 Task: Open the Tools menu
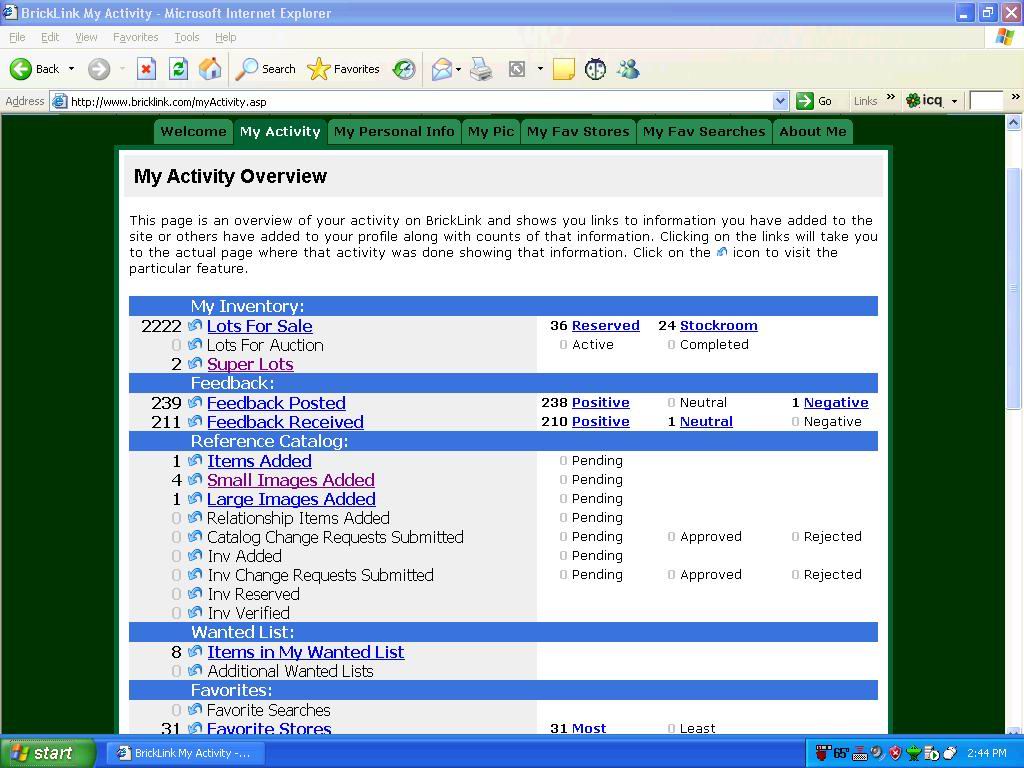coord(187,37)
